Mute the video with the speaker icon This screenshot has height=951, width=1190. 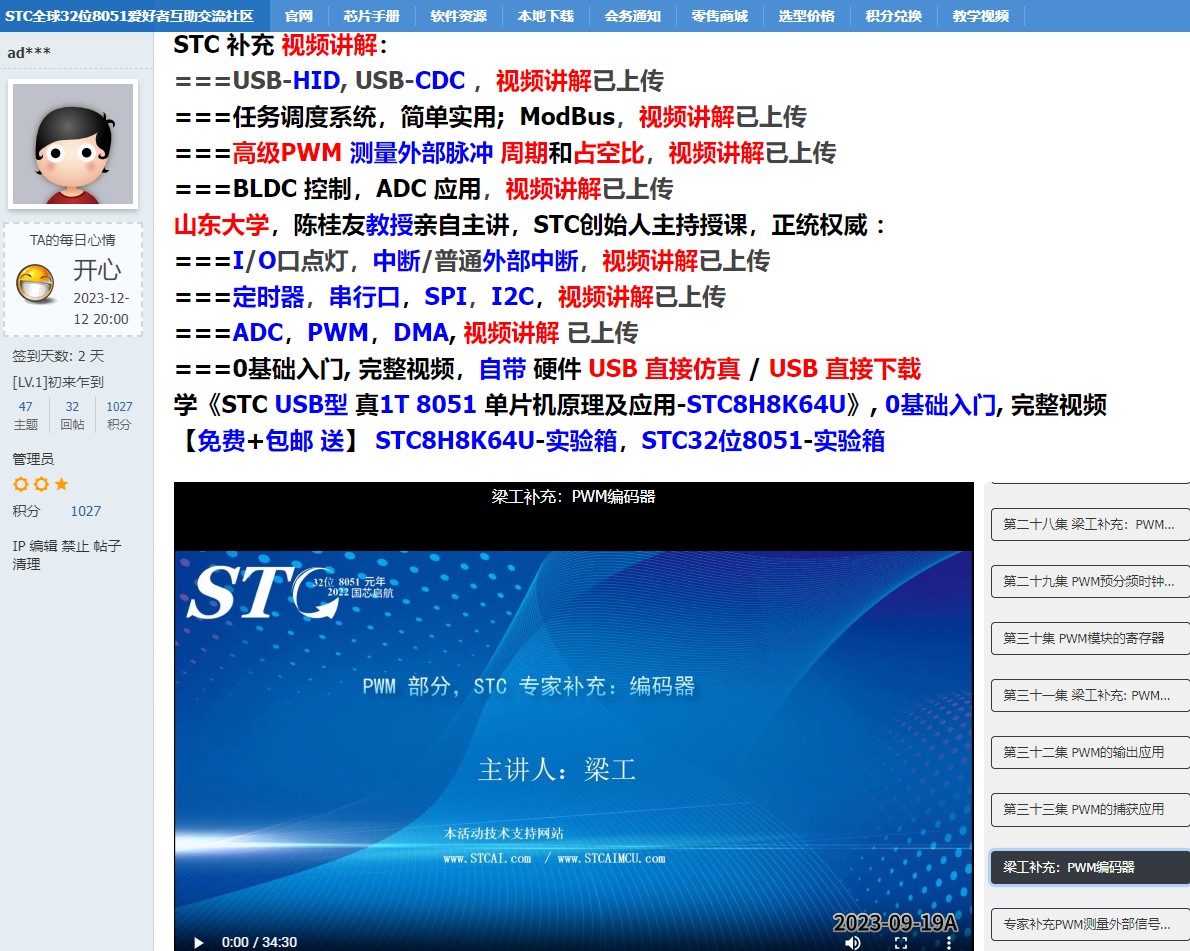click(853, 942)
